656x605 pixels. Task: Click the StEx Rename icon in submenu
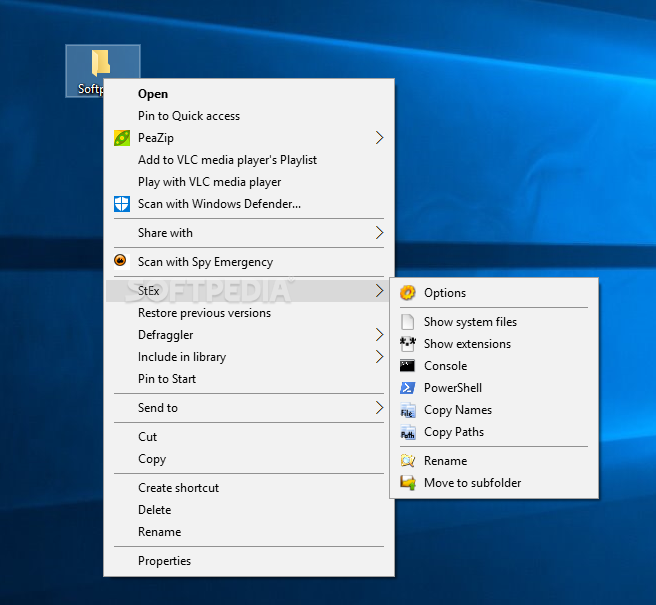pos(407,461)
